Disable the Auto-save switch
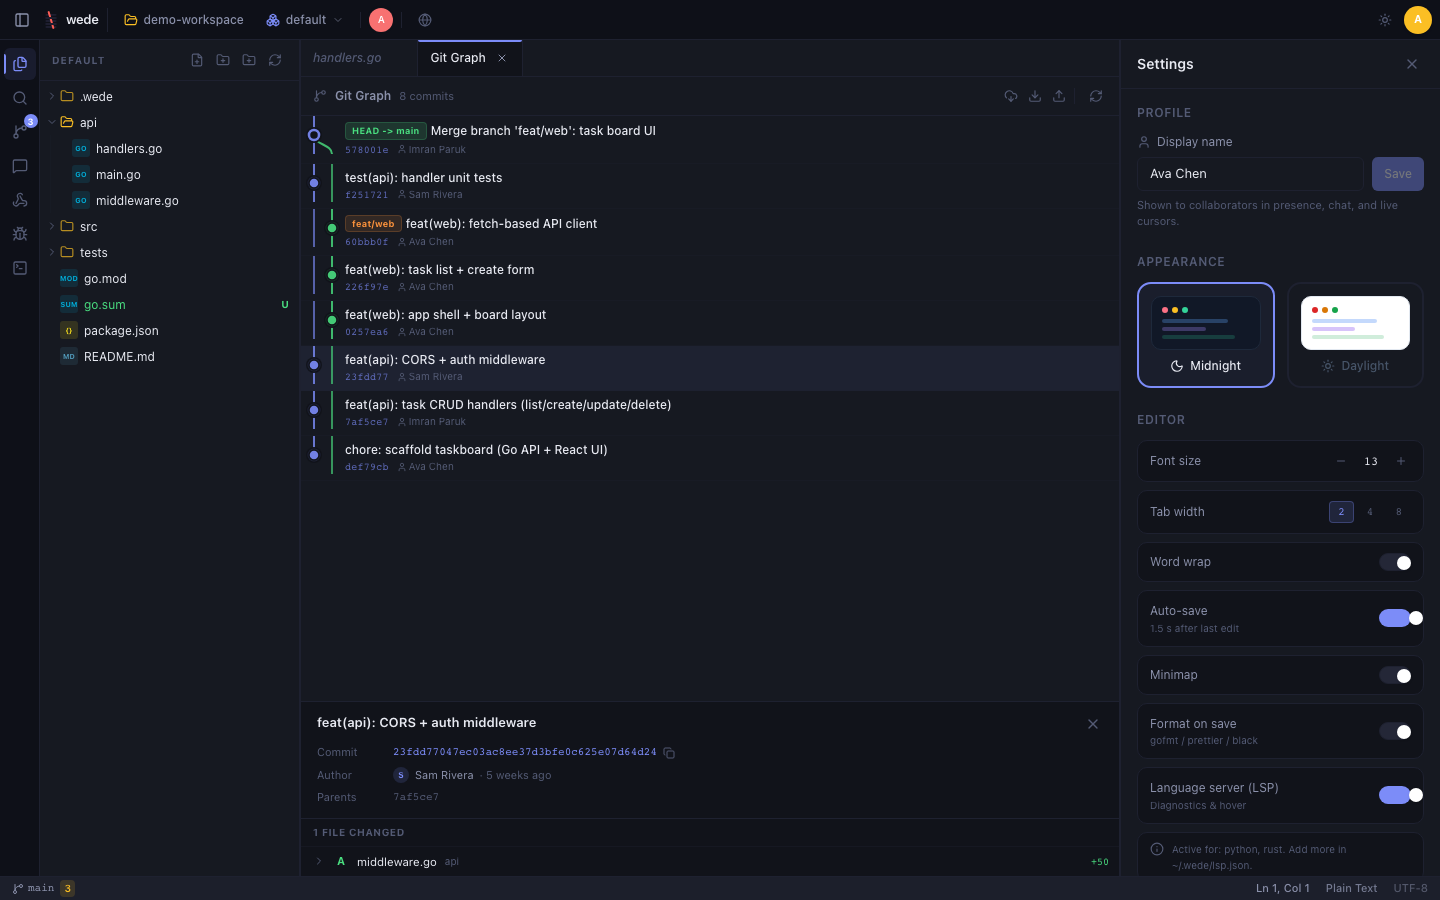The width and height of the screenshot is (1440, 900). coord(1400,618)
